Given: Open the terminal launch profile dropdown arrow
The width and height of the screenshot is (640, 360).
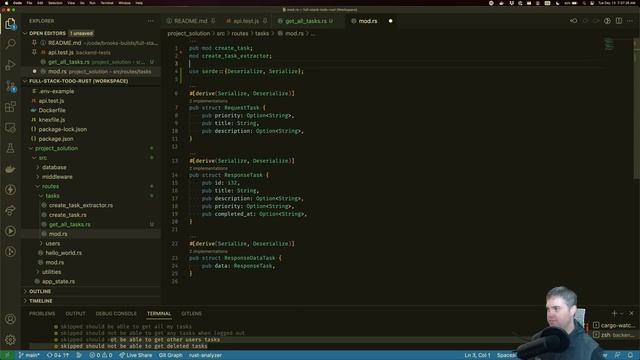Looking at the screenshot, I should [x=622, y=313].
